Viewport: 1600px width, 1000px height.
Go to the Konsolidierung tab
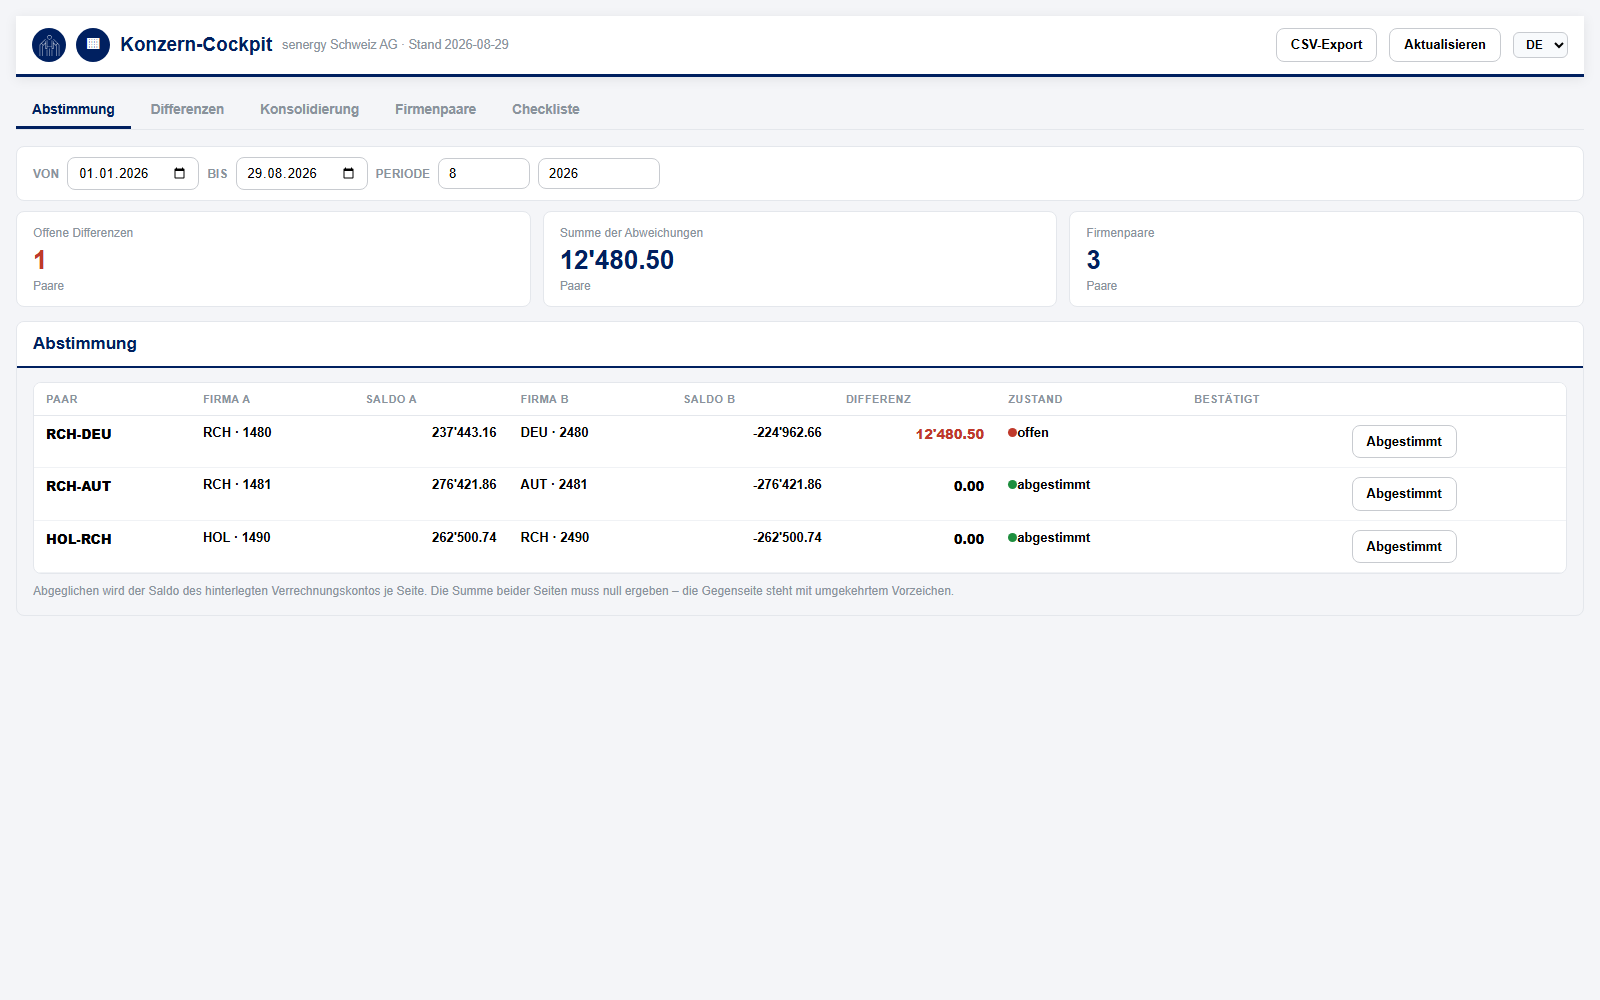(x=309, y=110)
